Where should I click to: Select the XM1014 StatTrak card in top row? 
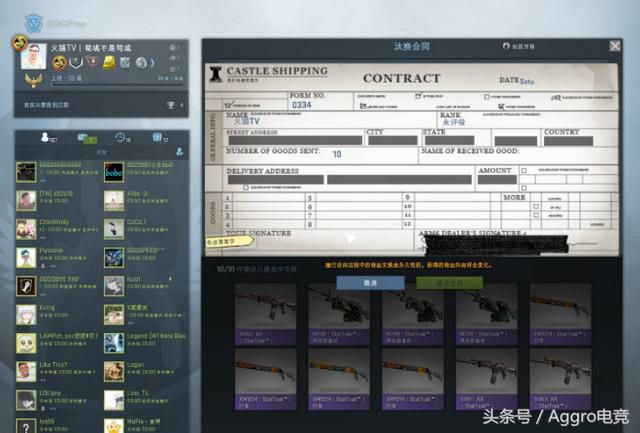click(560, 314)
